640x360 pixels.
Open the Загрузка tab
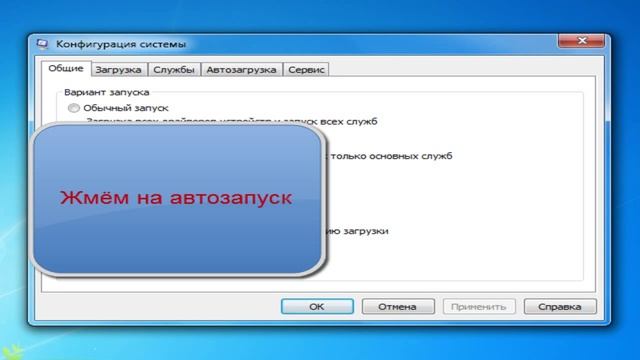click(118, 70)
